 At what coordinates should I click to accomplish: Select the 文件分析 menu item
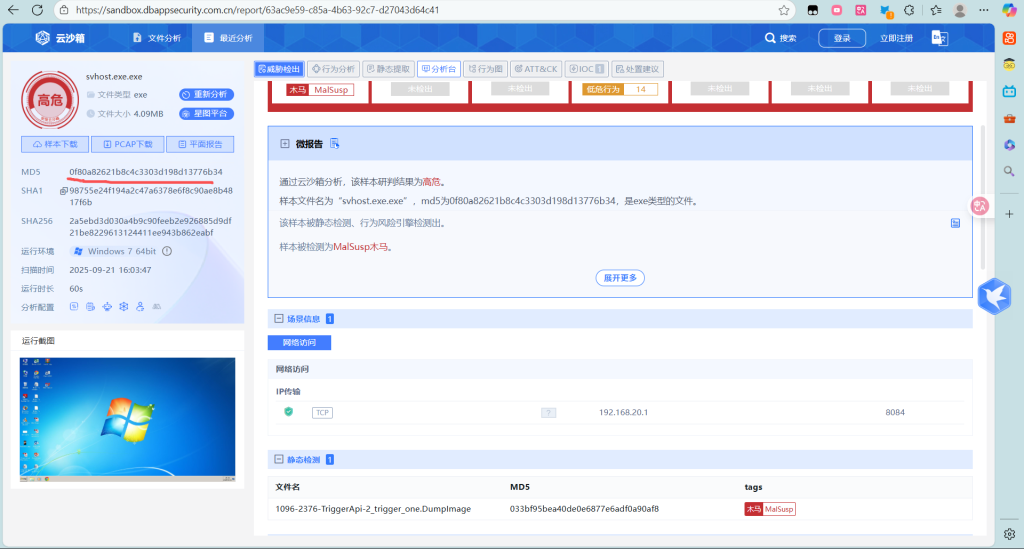pos(157,38)
